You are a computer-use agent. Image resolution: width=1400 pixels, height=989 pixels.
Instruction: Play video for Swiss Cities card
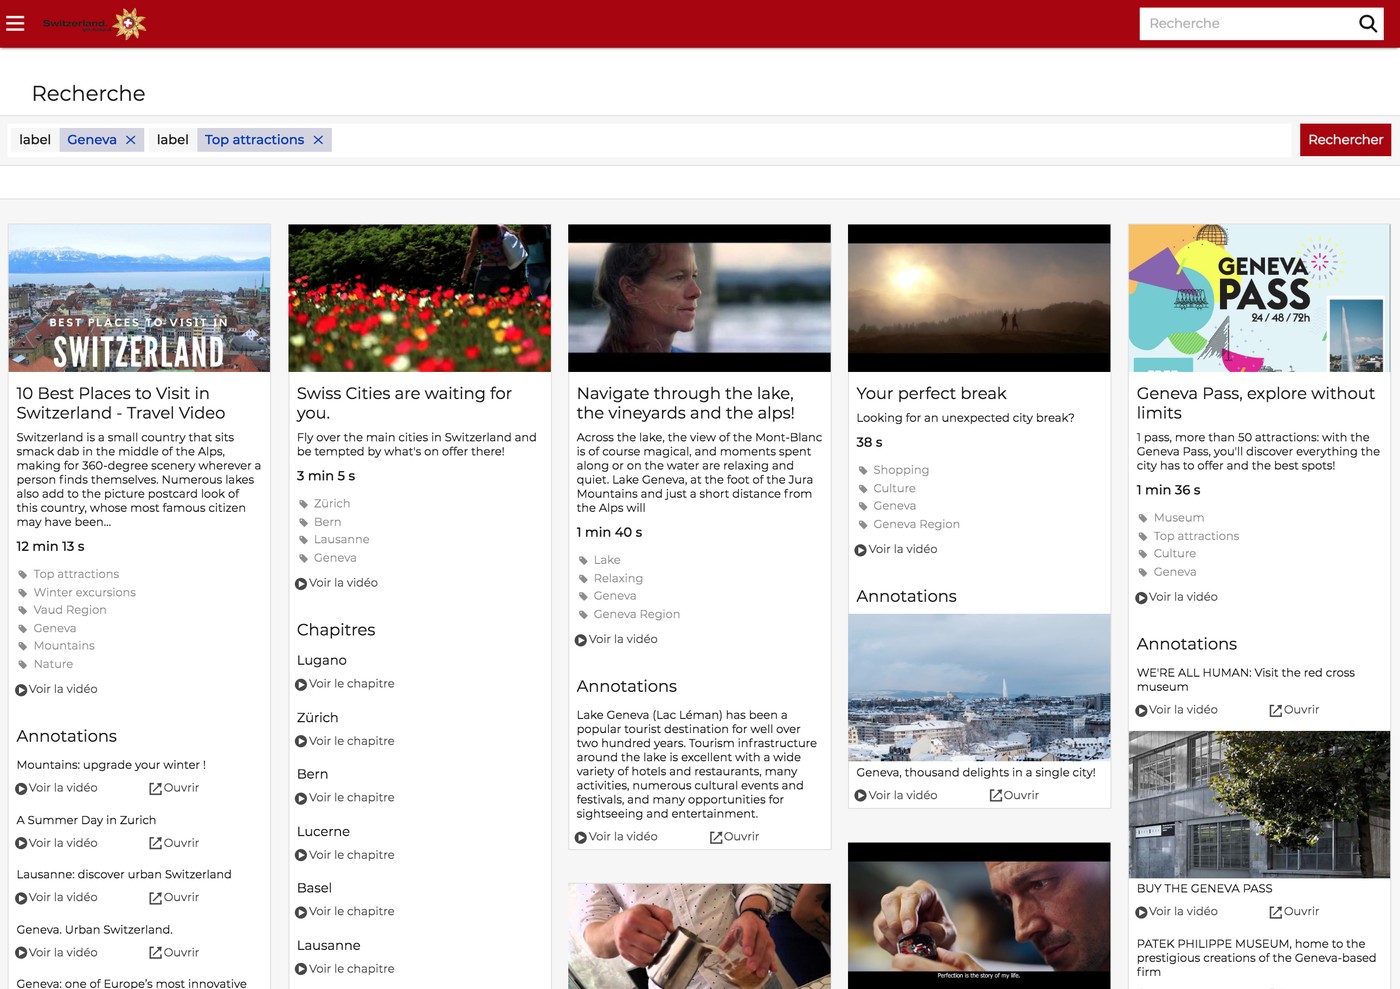336,583
